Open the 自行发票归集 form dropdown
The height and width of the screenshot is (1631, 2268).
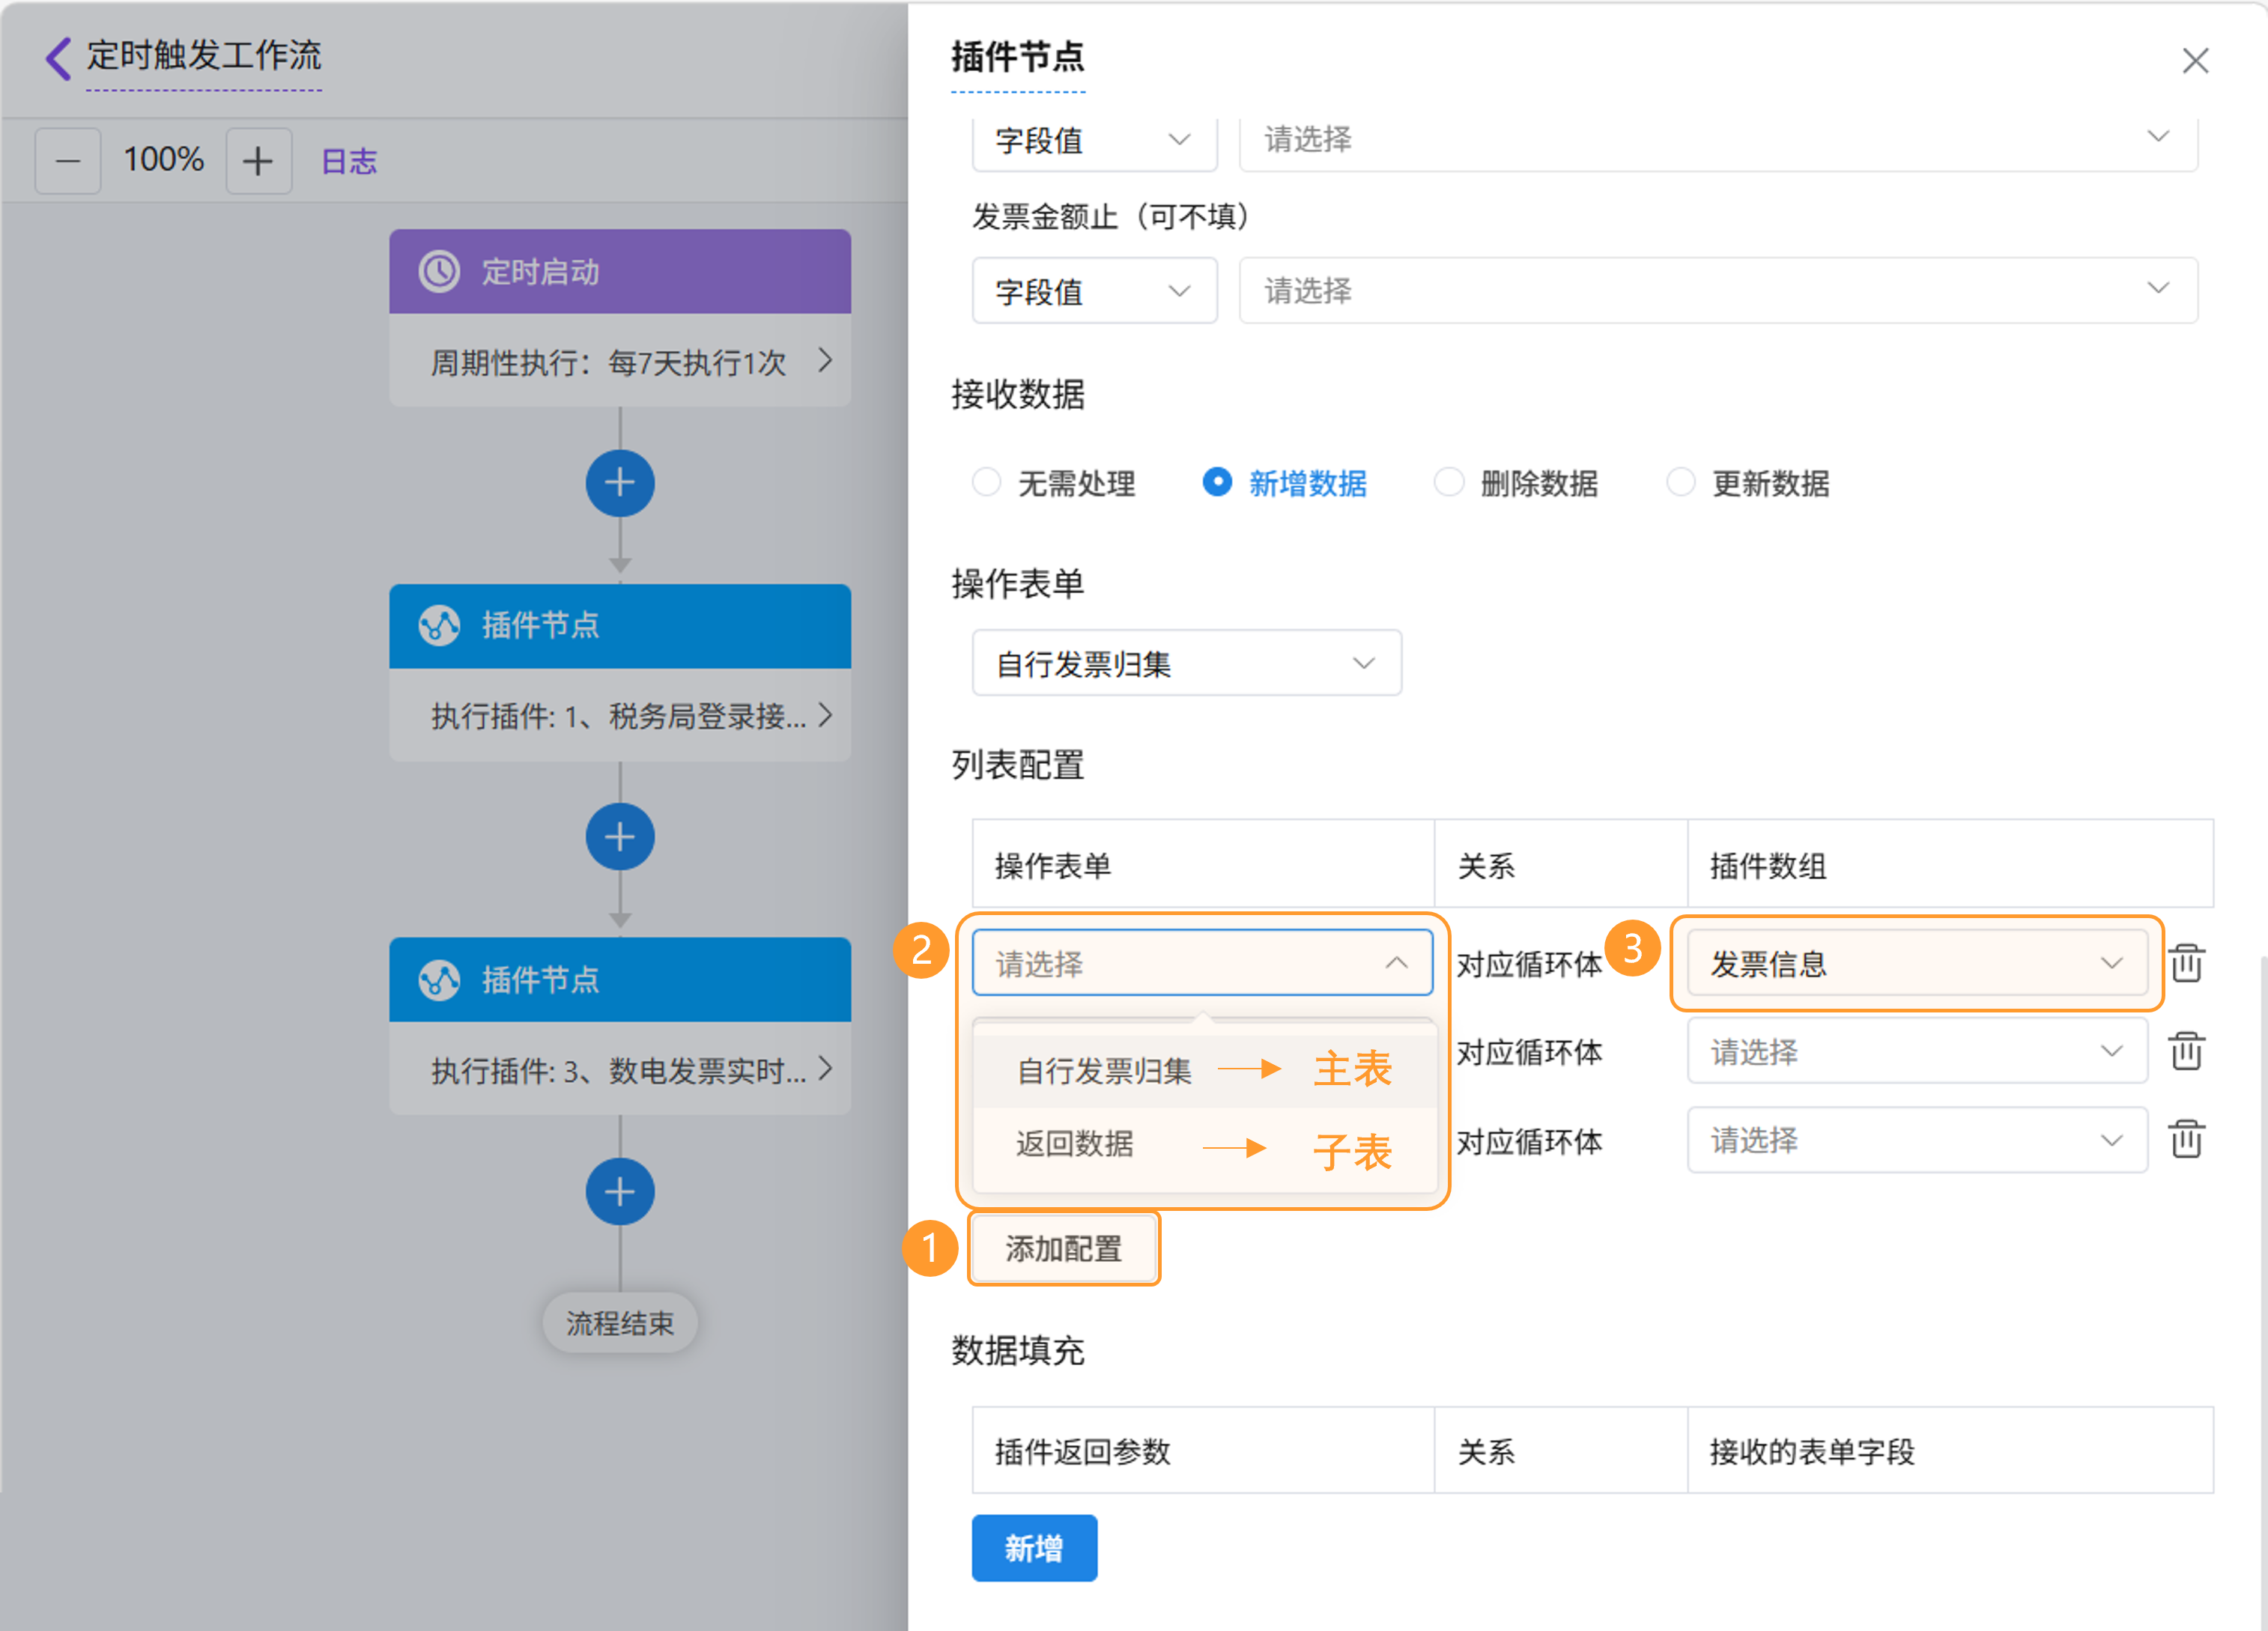tap(1186, 663)
